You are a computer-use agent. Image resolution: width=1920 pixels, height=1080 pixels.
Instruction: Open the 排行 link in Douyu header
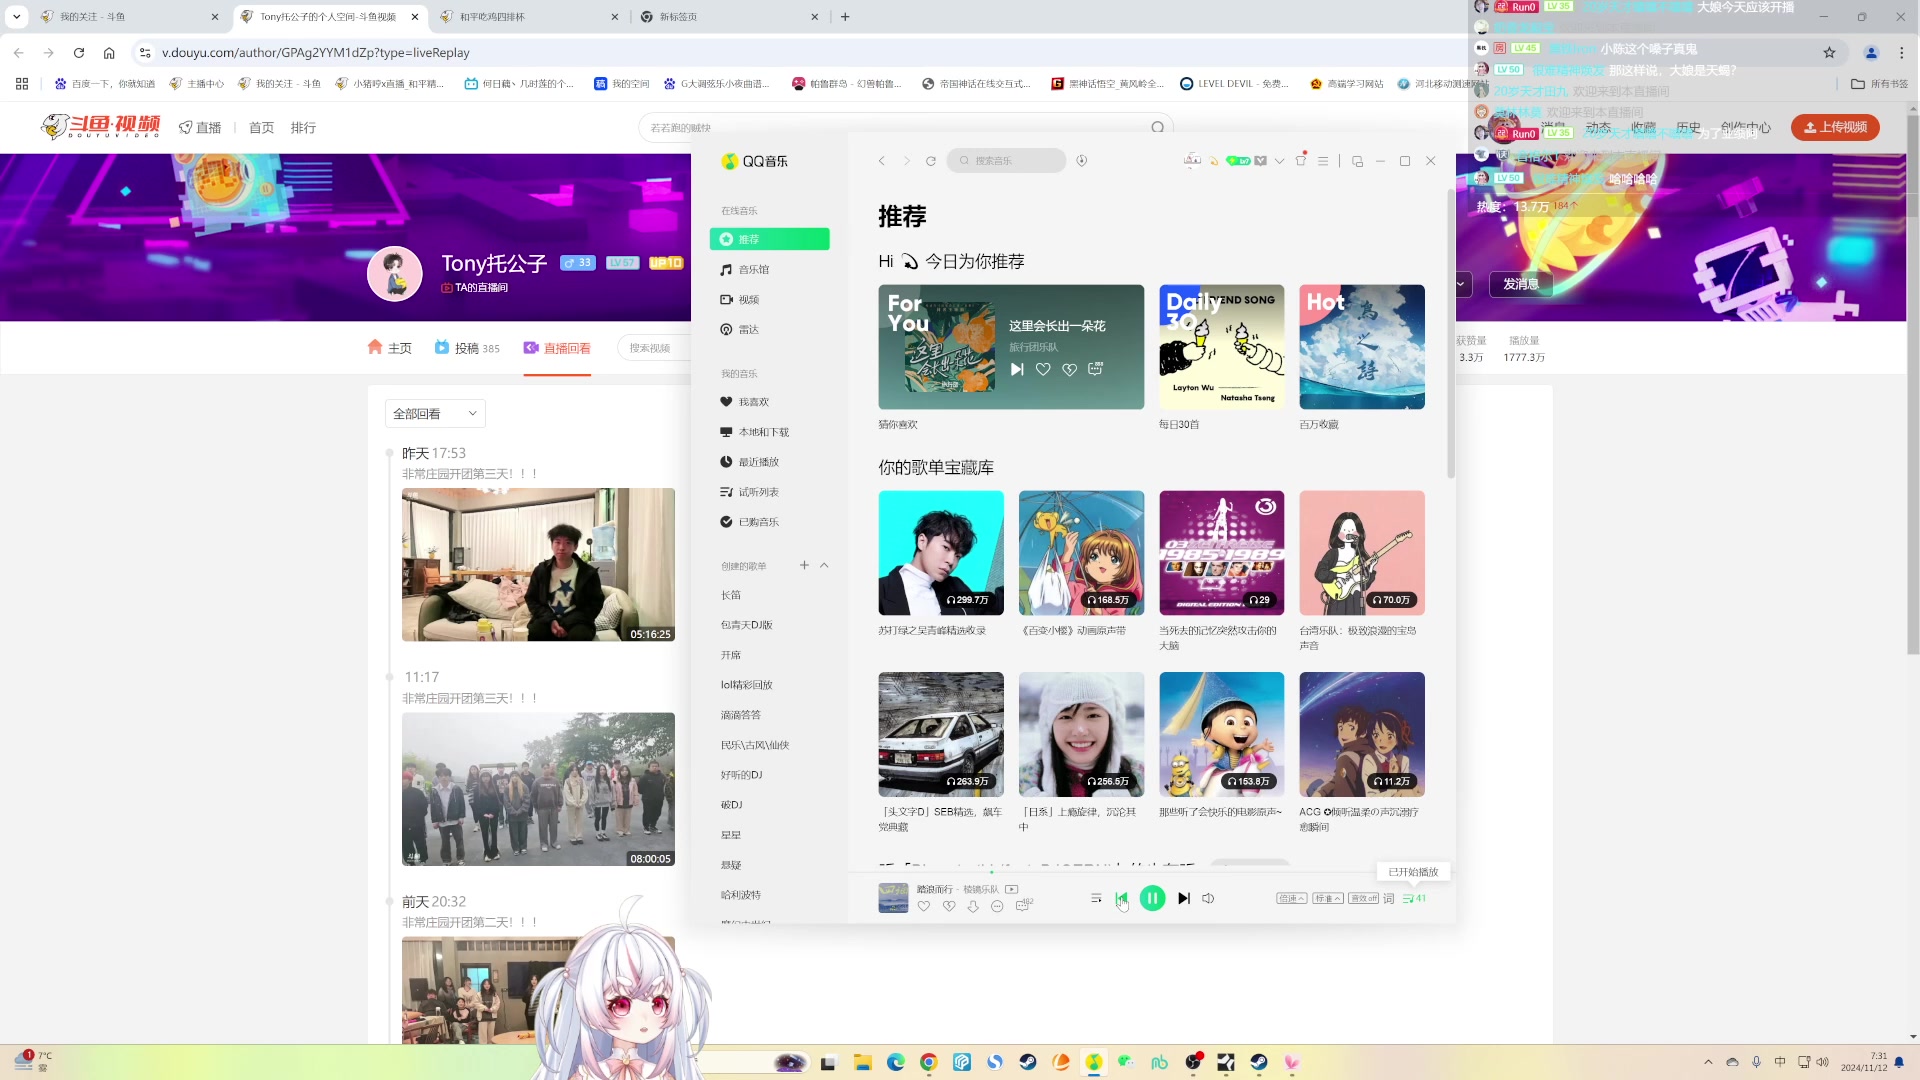303,128
